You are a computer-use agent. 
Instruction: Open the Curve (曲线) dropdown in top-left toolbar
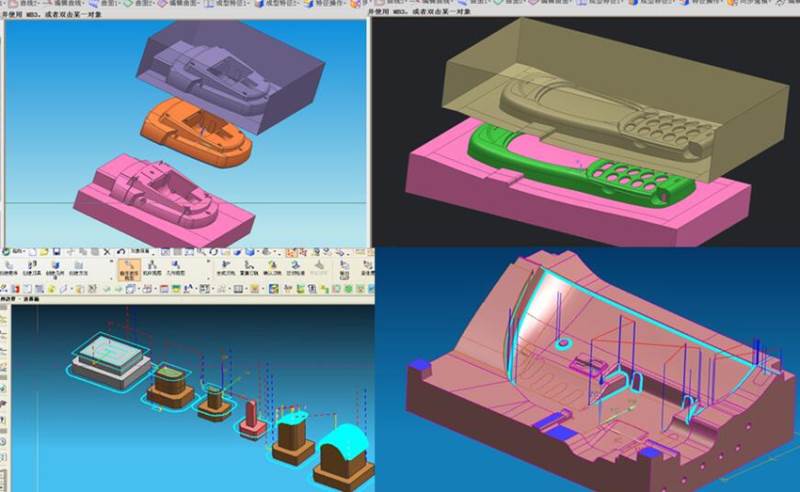click(x=14, y=3)
